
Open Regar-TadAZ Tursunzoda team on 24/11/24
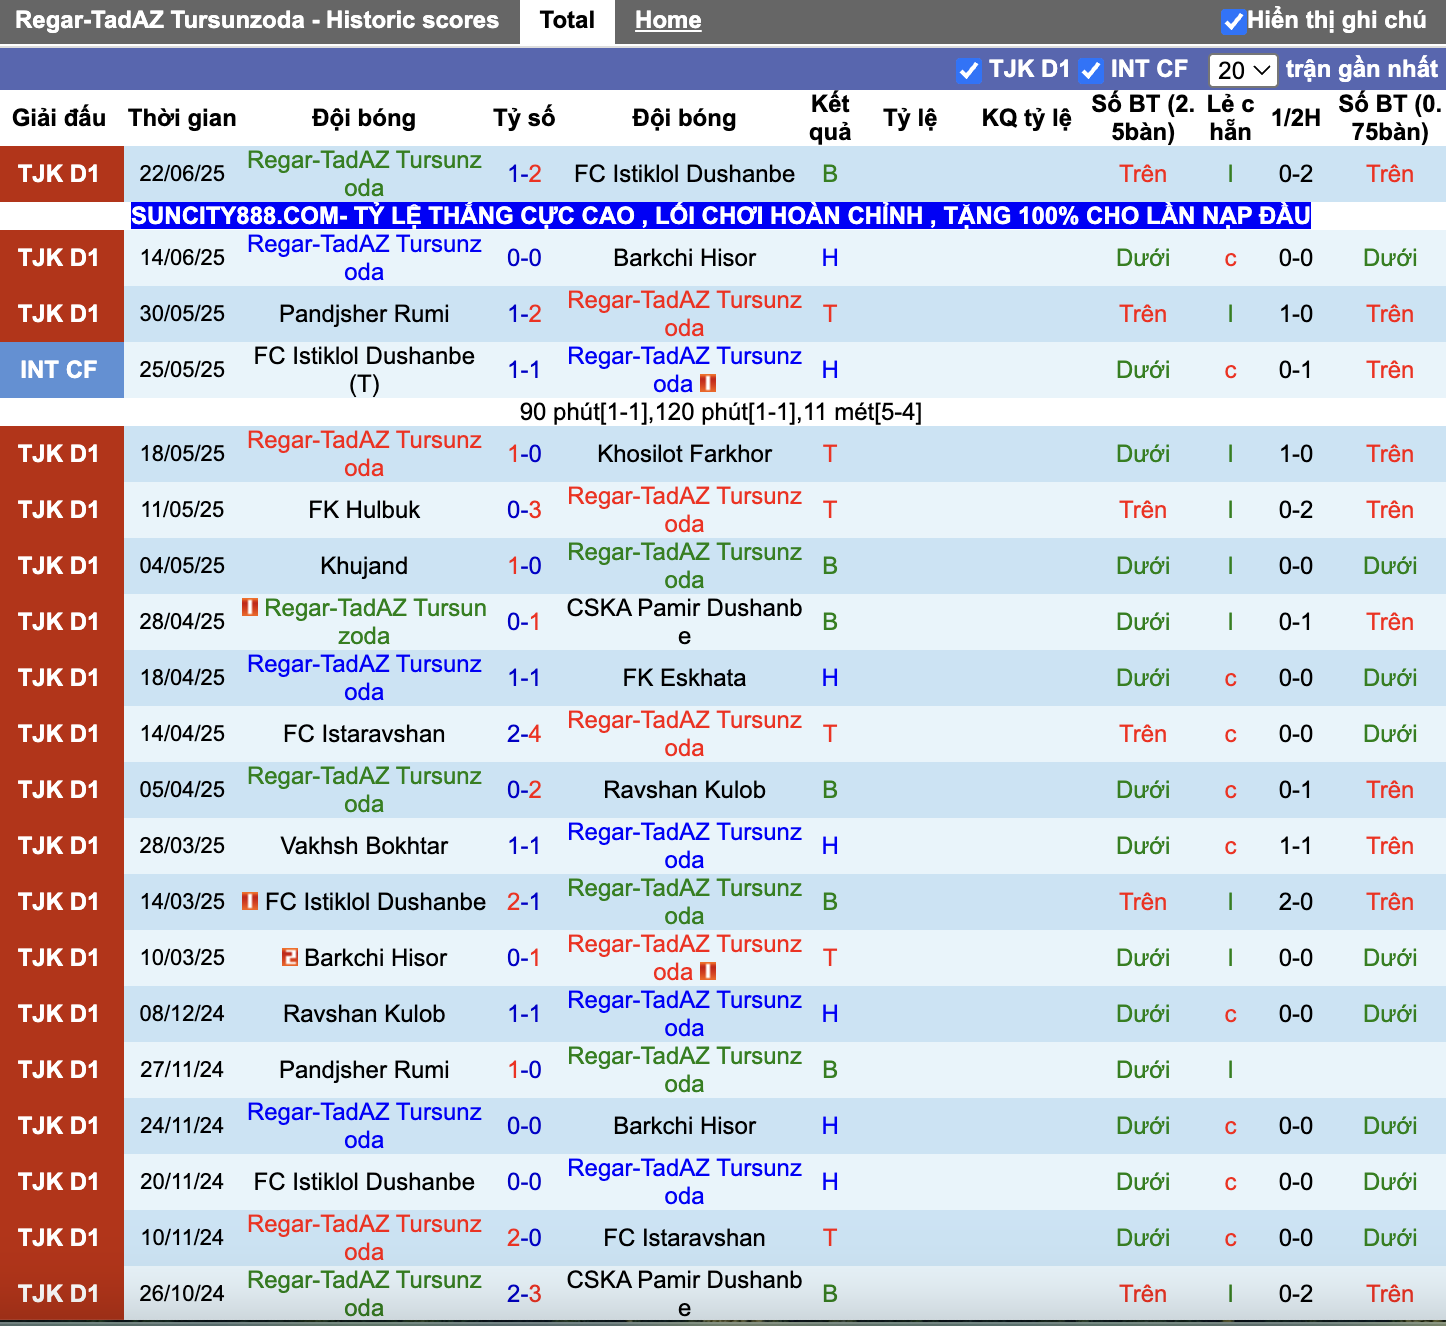tap(364, 1126)
